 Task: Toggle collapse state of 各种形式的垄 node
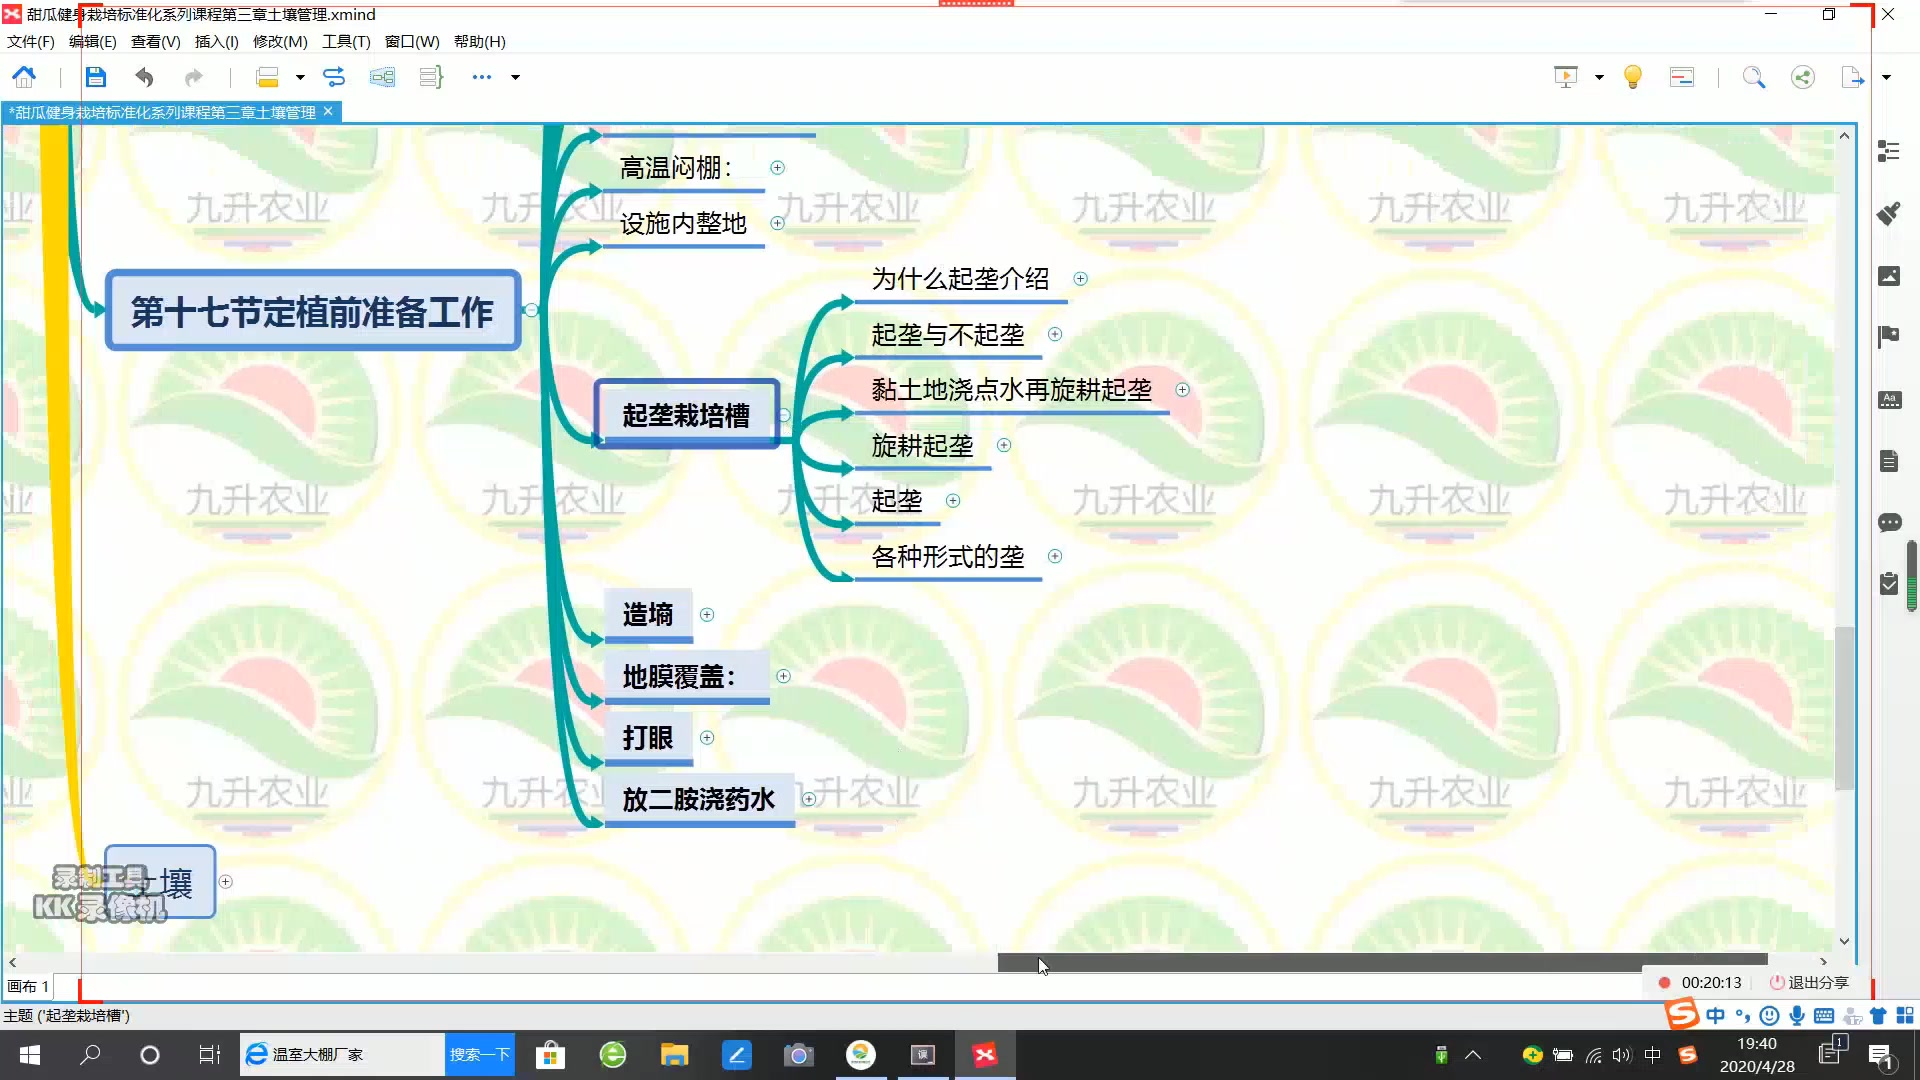coord(1055,555)
